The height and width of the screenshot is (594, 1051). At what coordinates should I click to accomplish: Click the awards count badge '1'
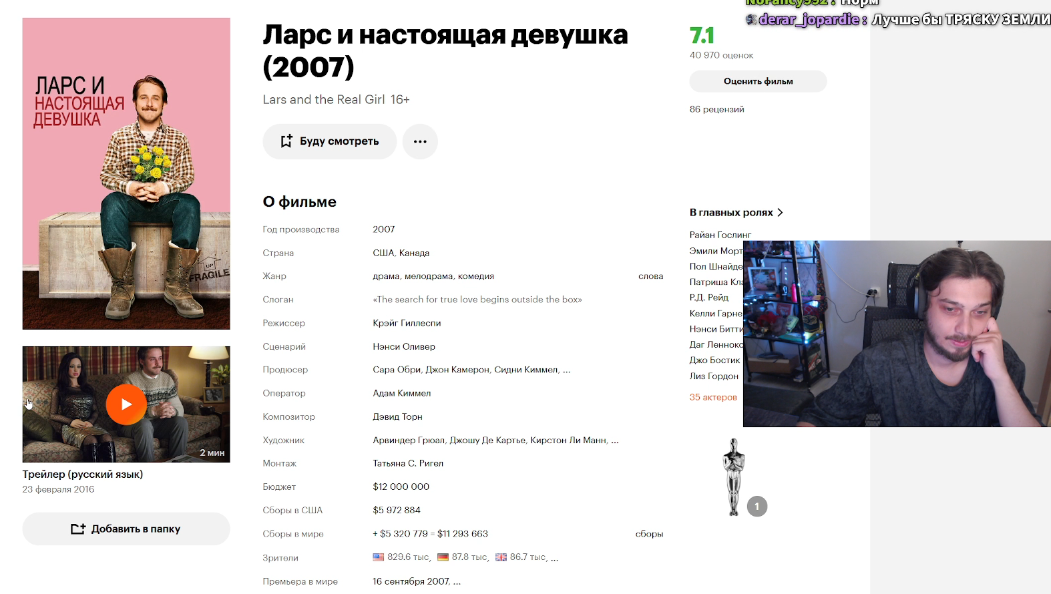click(757, 506)
